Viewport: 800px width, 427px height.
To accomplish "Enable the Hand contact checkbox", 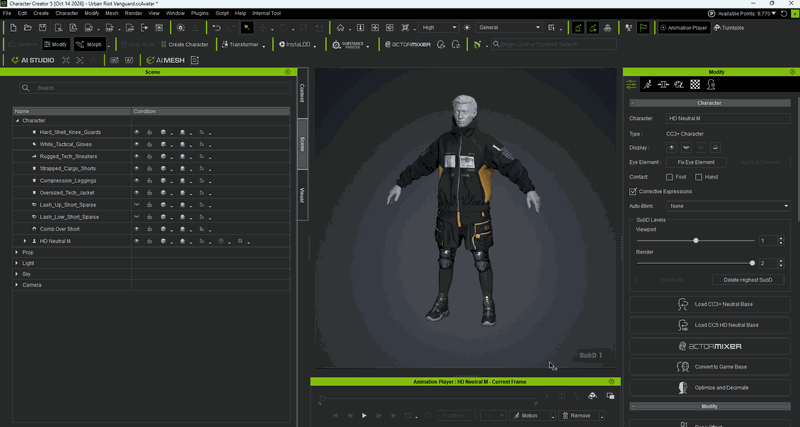I will point(698,177).
